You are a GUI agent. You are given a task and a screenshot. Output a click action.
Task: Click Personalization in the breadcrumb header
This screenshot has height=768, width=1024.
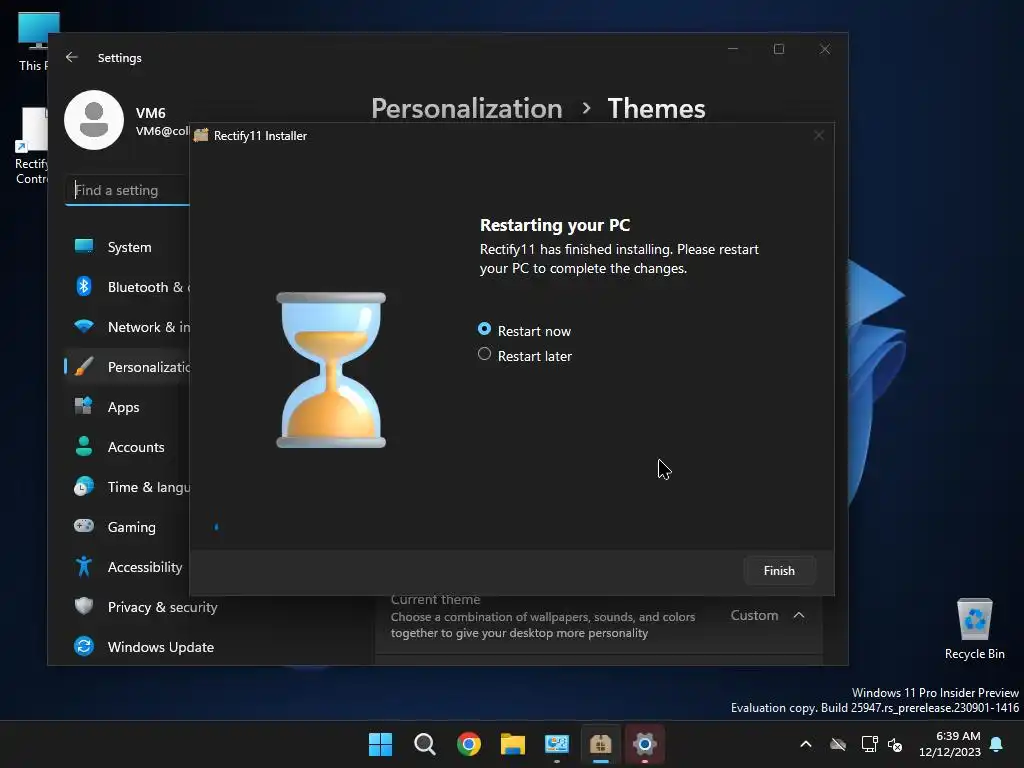(x=467, y=108)
